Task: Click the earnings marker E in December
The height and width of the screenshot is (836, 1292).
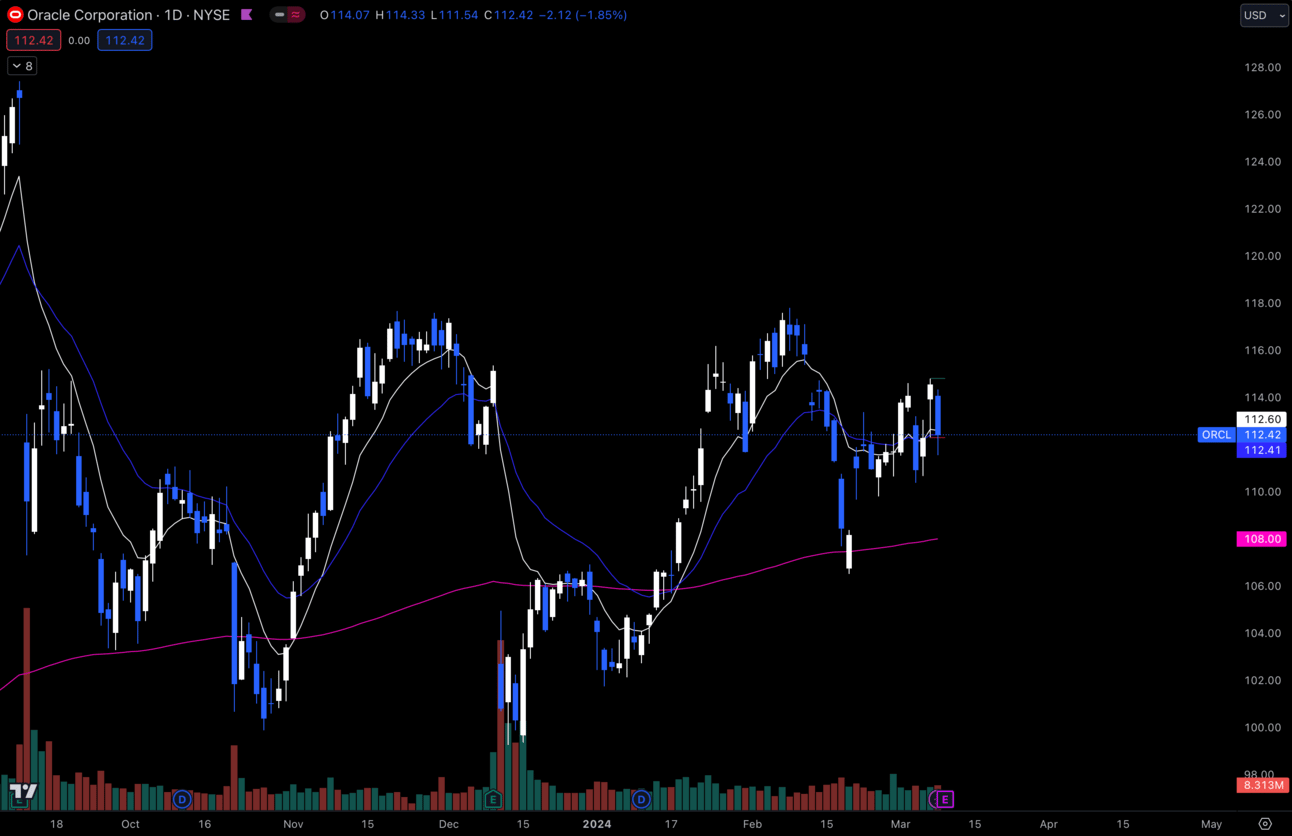Action: click(x=492, y=799)
